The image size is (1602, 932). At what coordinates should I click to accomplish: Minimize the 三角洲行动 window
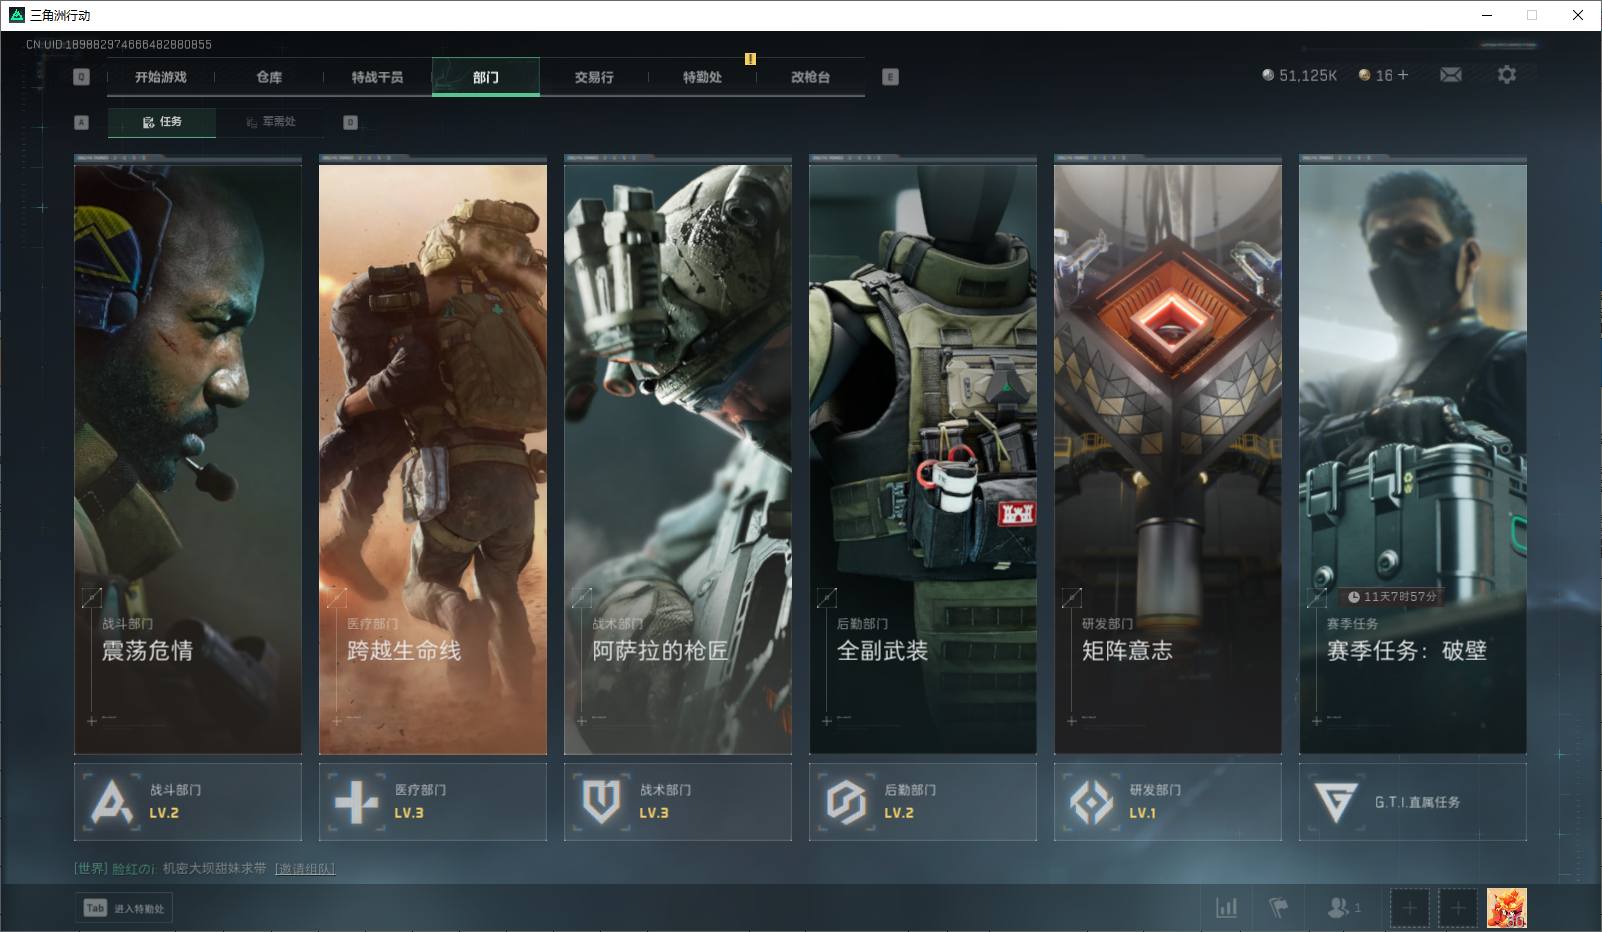coord(1487,15)
